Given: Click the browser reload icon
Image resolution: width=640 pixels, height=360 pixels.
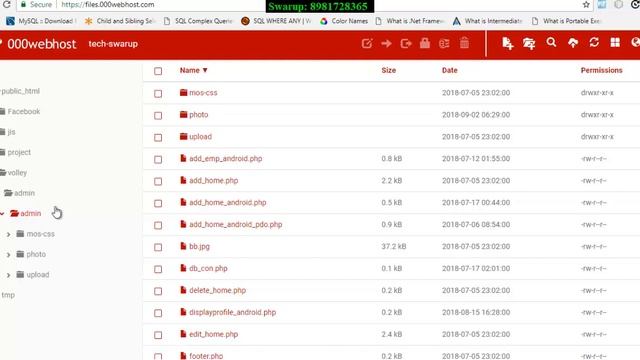Looking at the screenshot, I should click(x=6, y=4).
